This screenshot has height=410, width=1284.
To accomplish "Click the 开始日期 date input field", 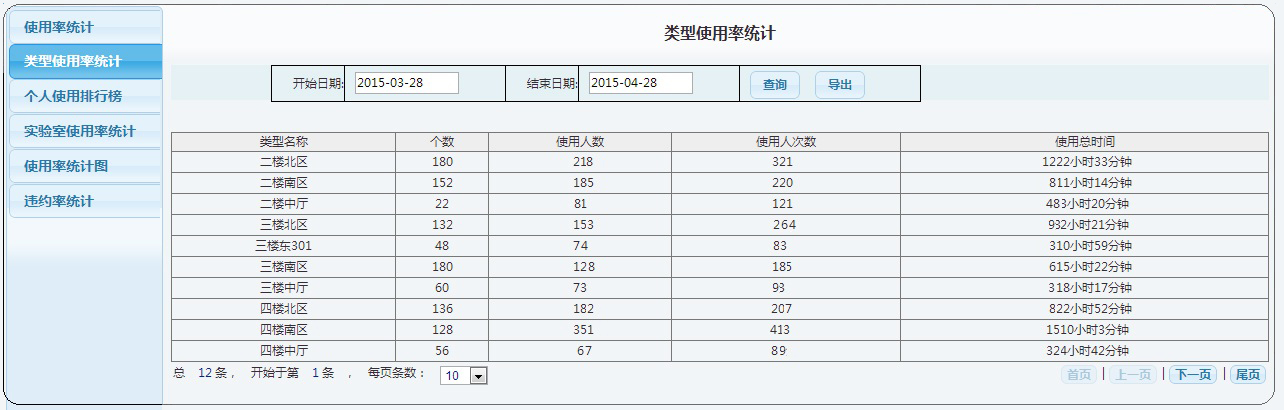I will (406, 83).
